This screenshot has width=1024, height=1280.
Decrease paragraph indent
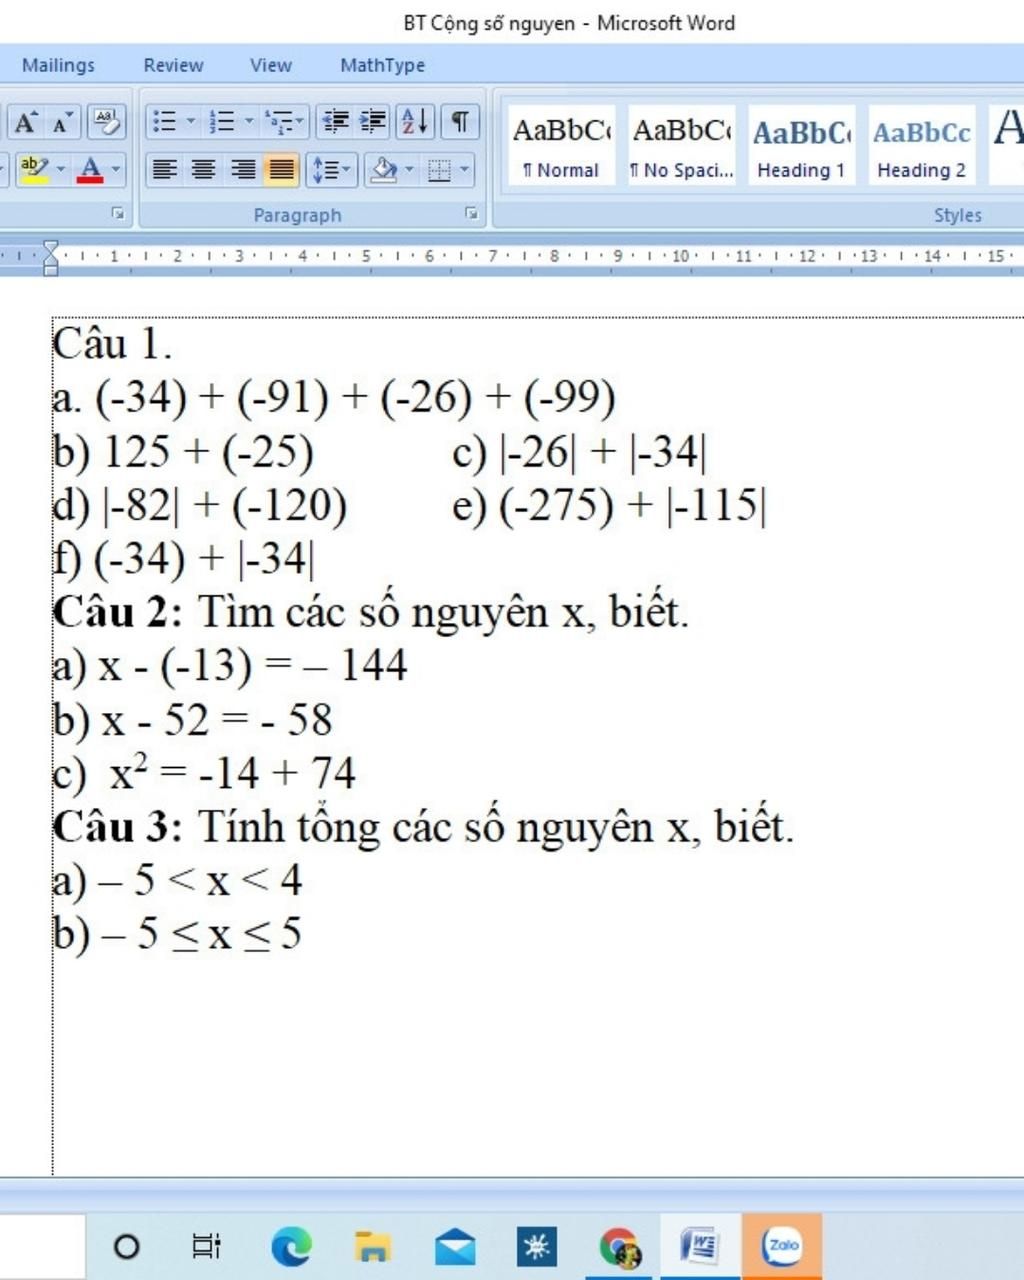[x=336, y=122]
